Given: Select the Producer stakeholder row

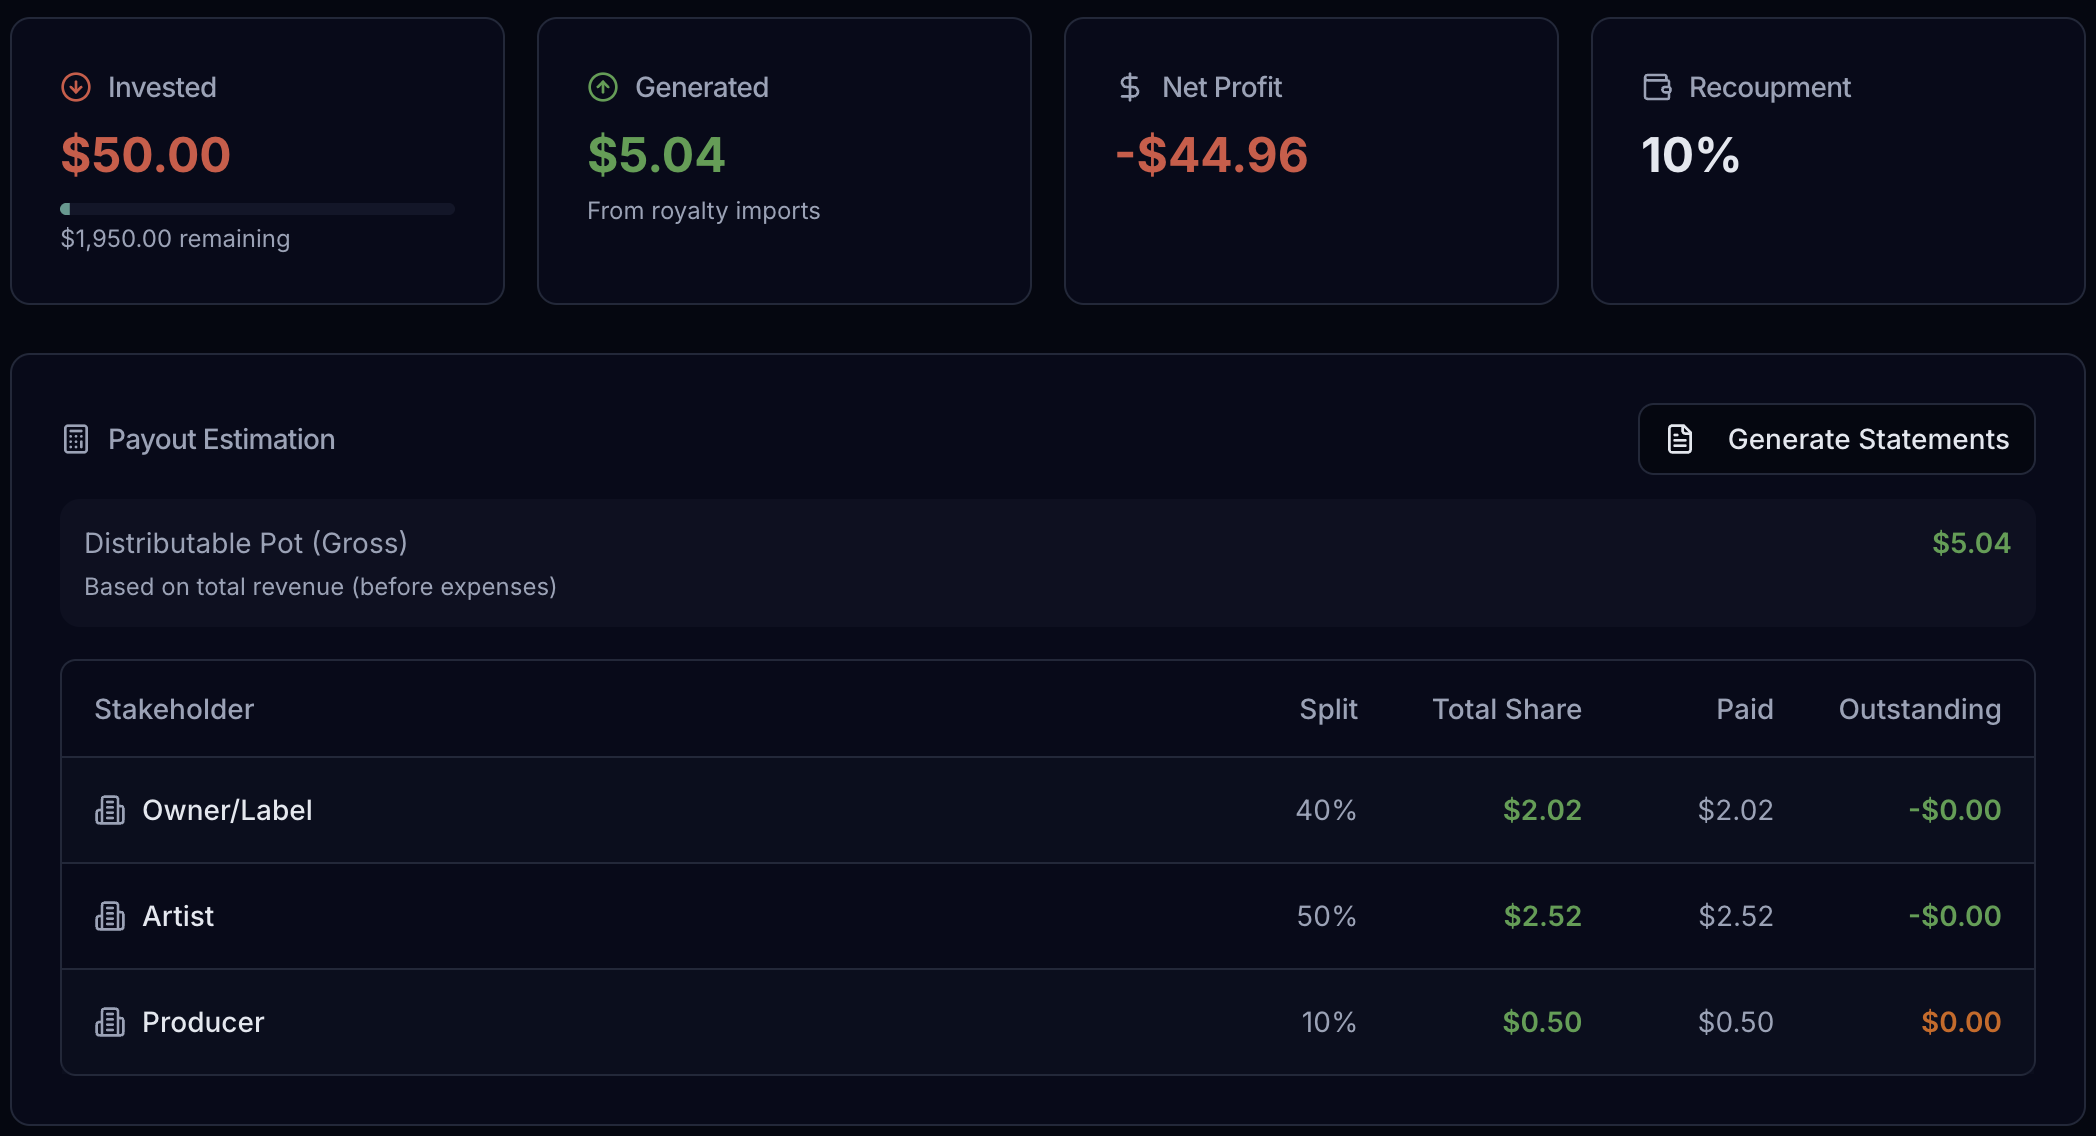Looking at the screenshot, I should 700,1022.
